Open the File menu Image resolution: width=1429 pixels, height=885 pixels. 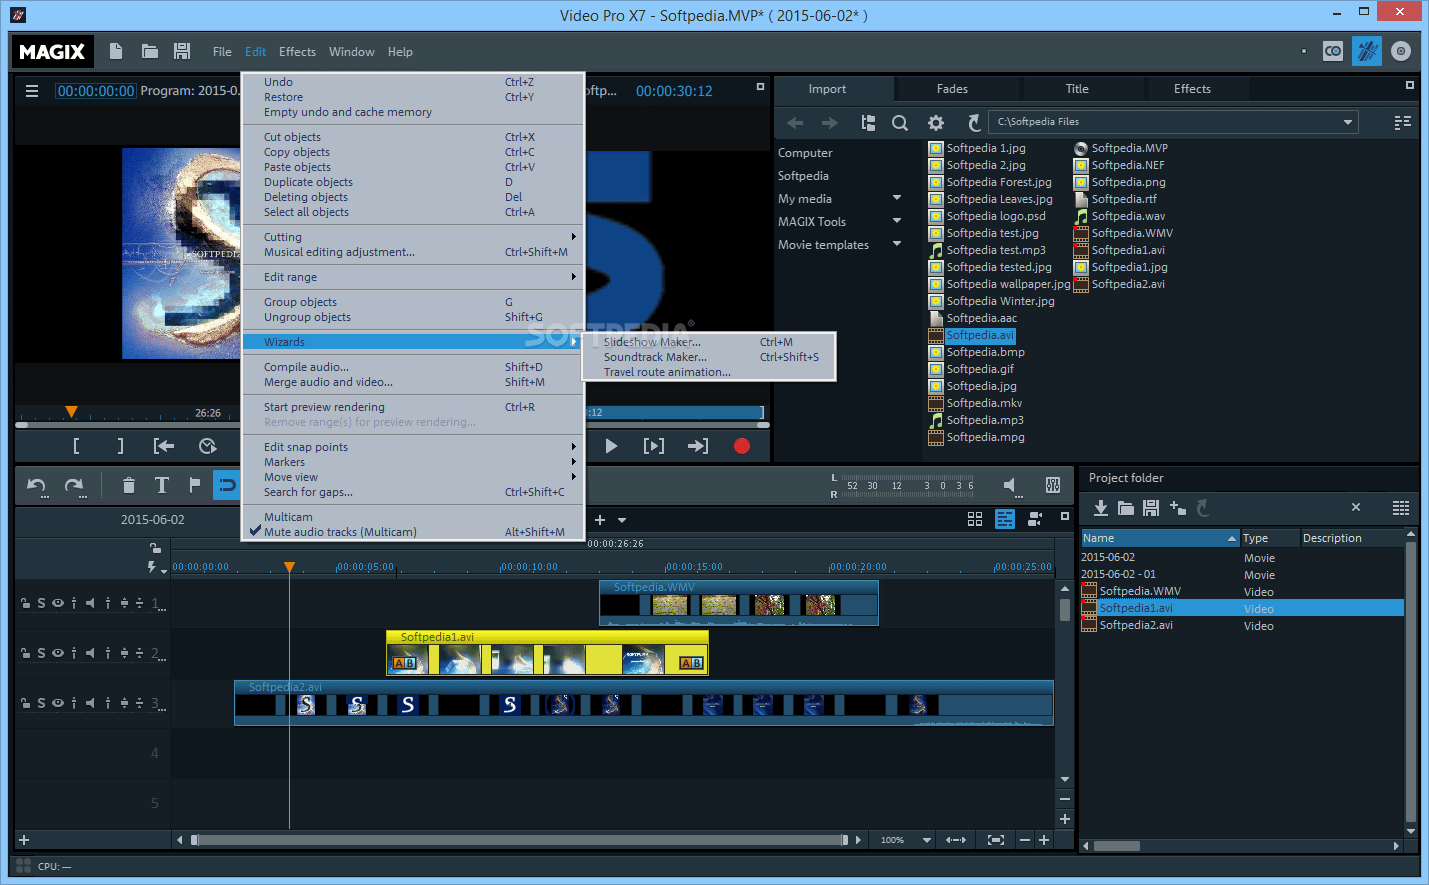click(222, 52)
